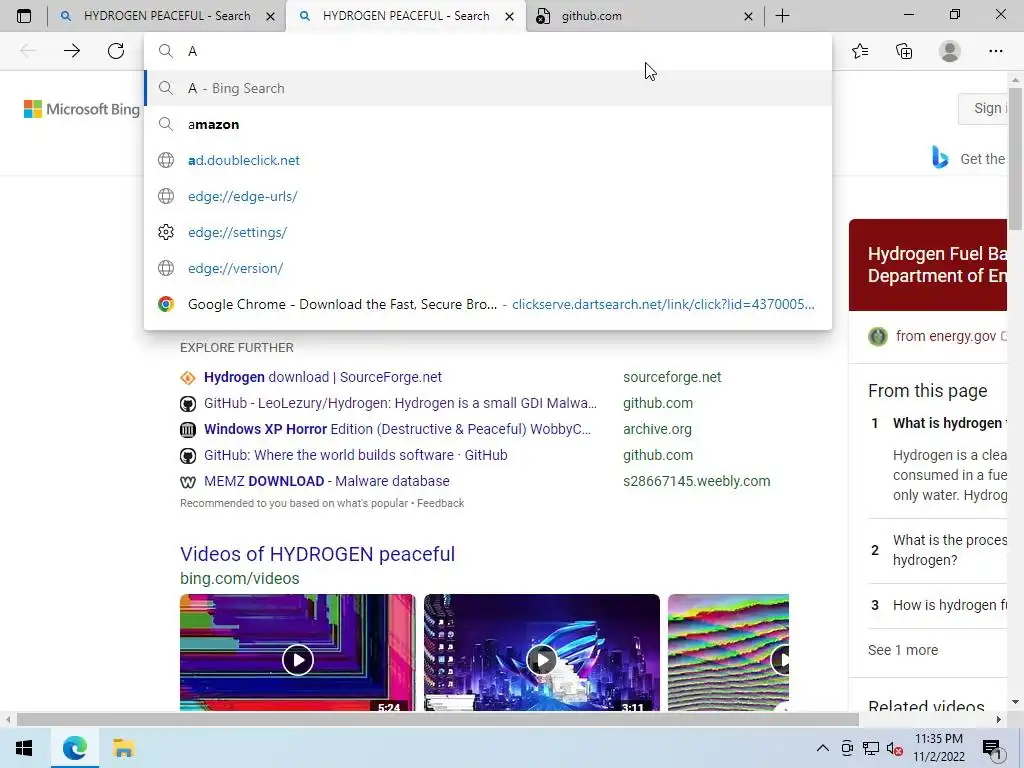This screenshot has height=768, width=1024.
Task: Click archive.org domain text
Action: (657, 429)
